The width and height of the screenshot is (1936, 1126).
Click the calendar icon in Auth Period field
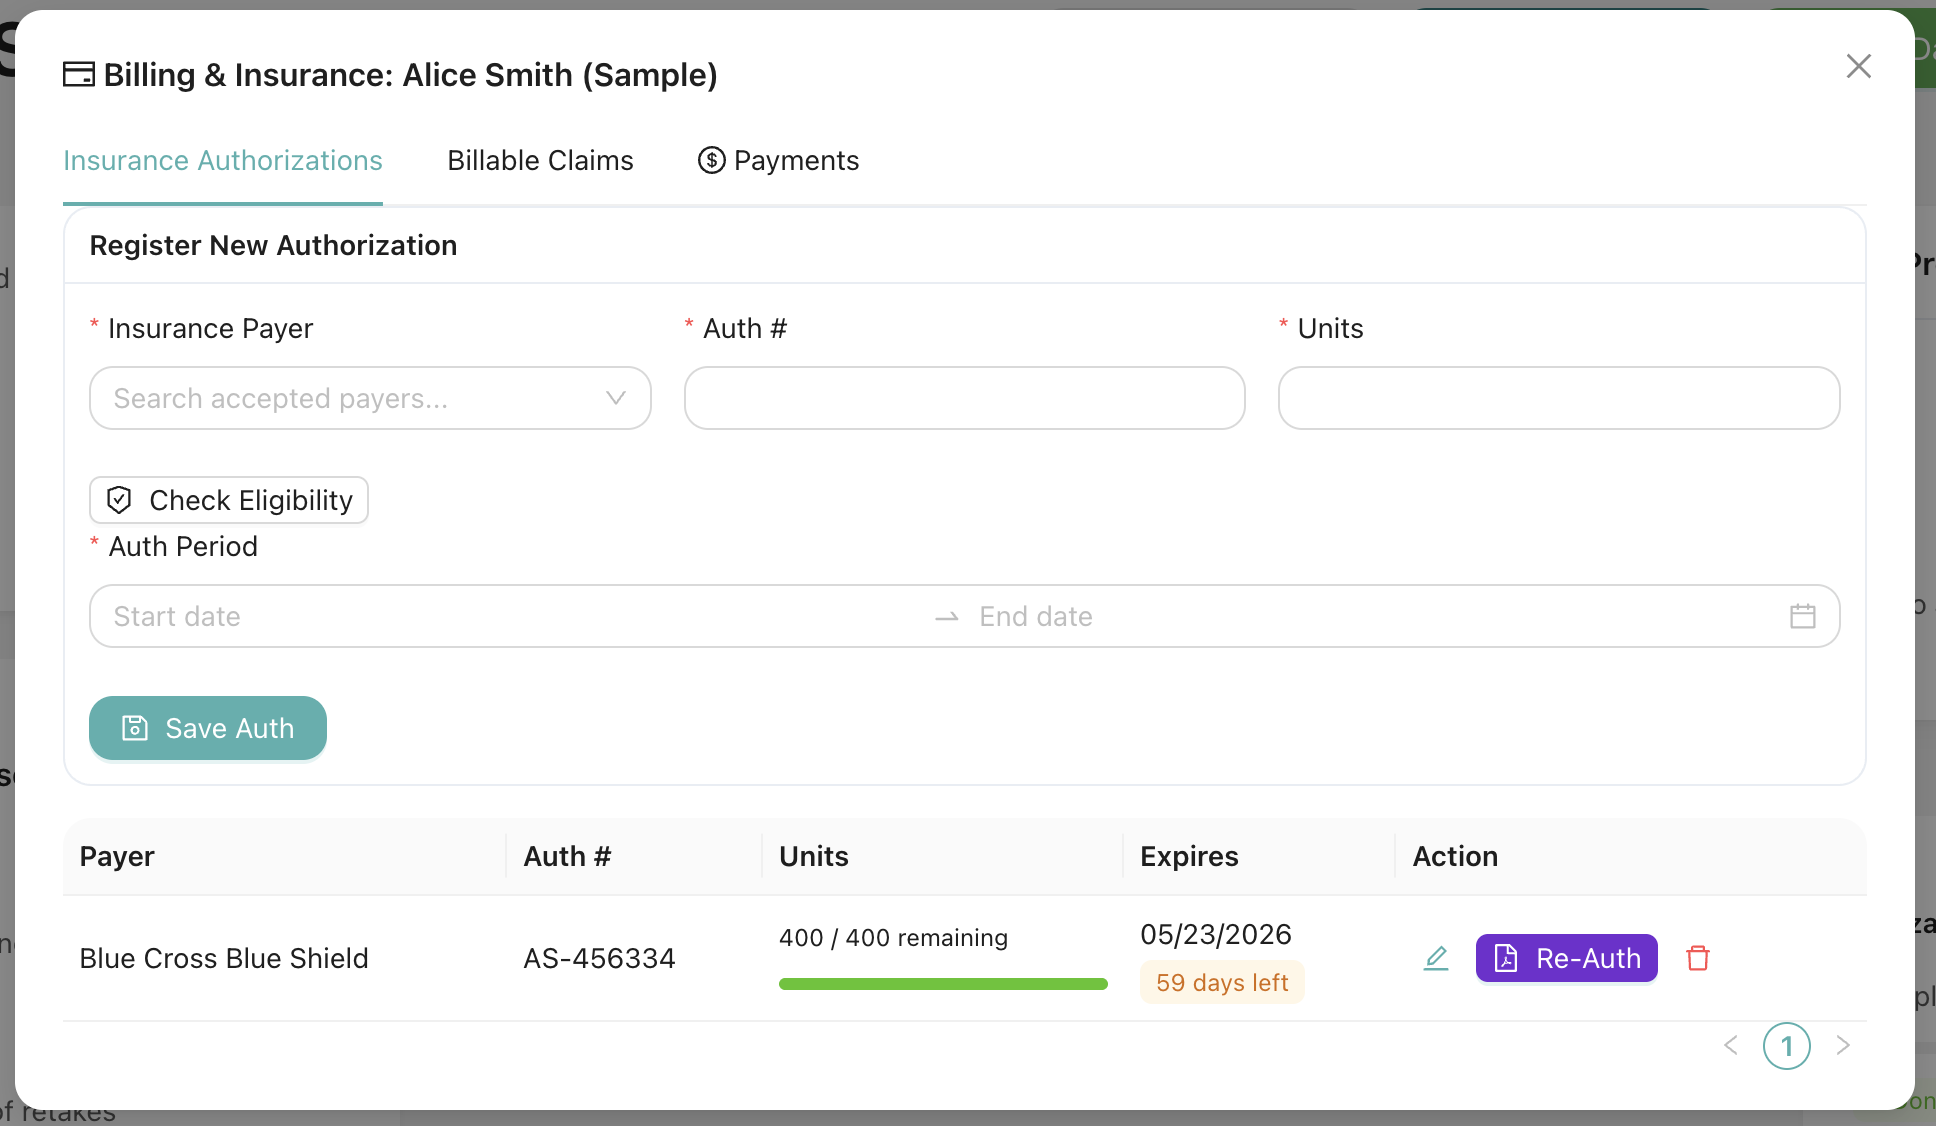[1803, 616]
